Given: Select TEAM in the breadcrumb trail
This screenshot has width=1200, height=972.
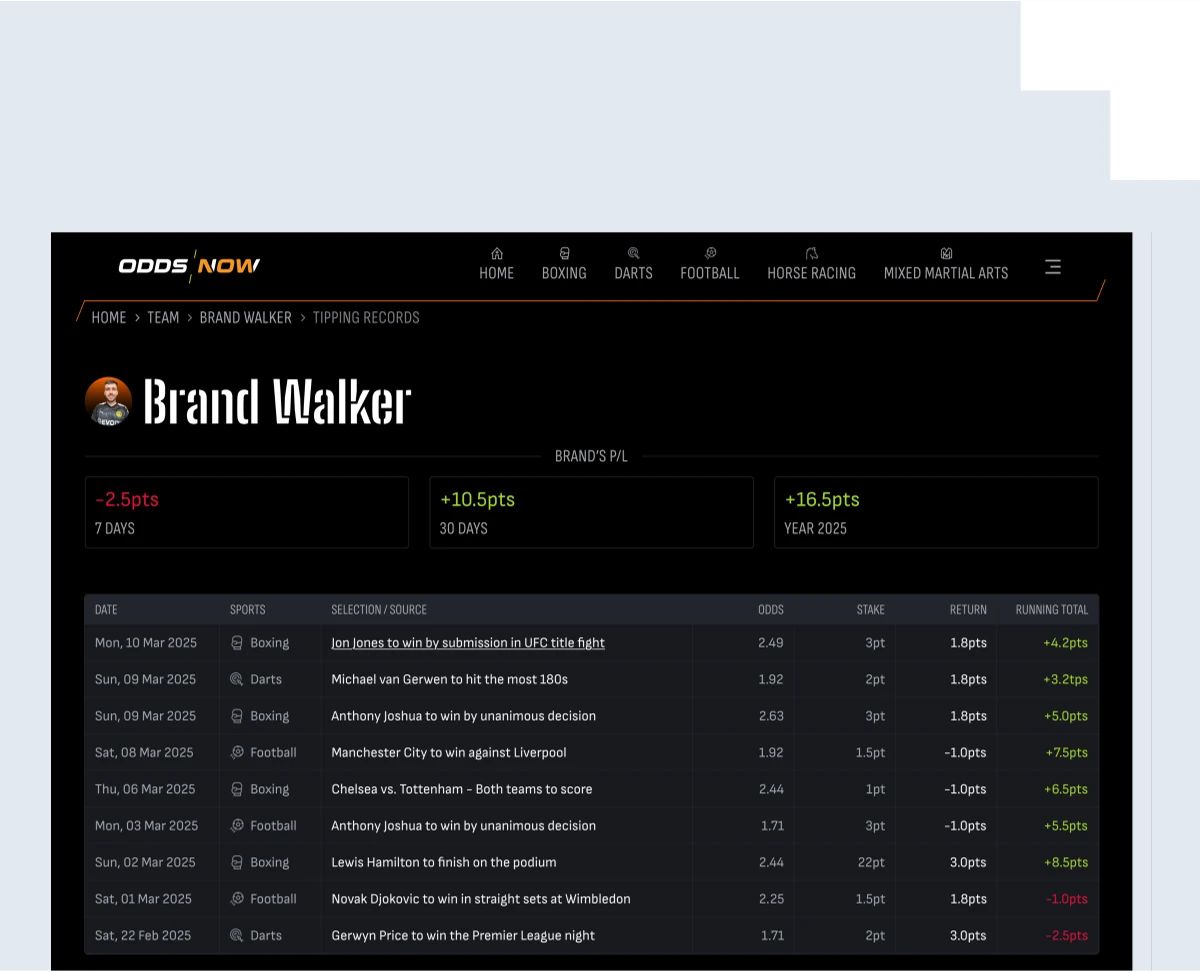Looking at the screenshot, I should click(163, 318).
